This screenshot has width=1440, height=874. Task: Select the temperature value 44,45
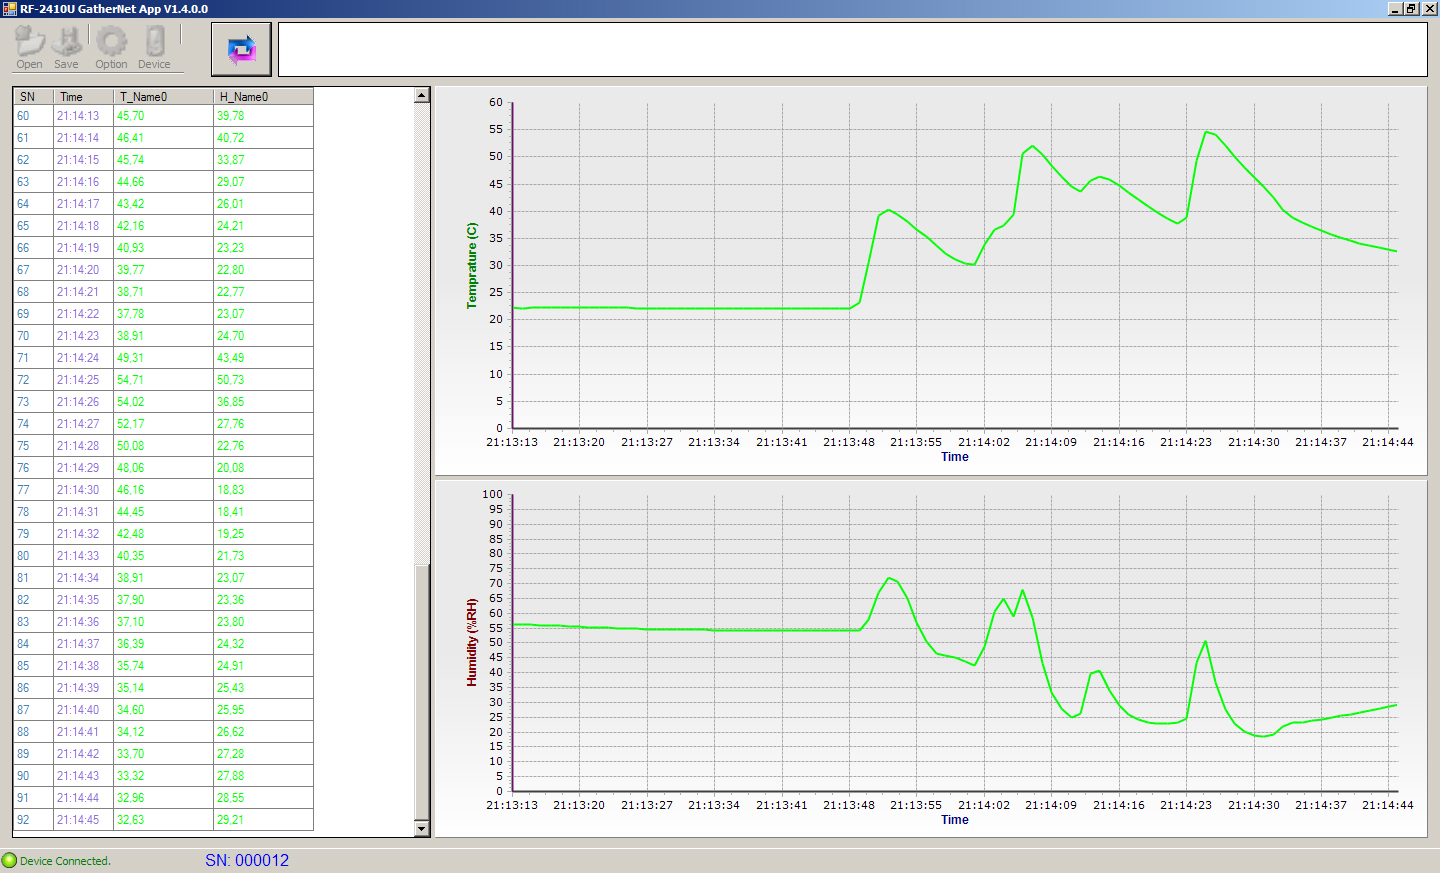pyautogui.click(x=163, y=512)
